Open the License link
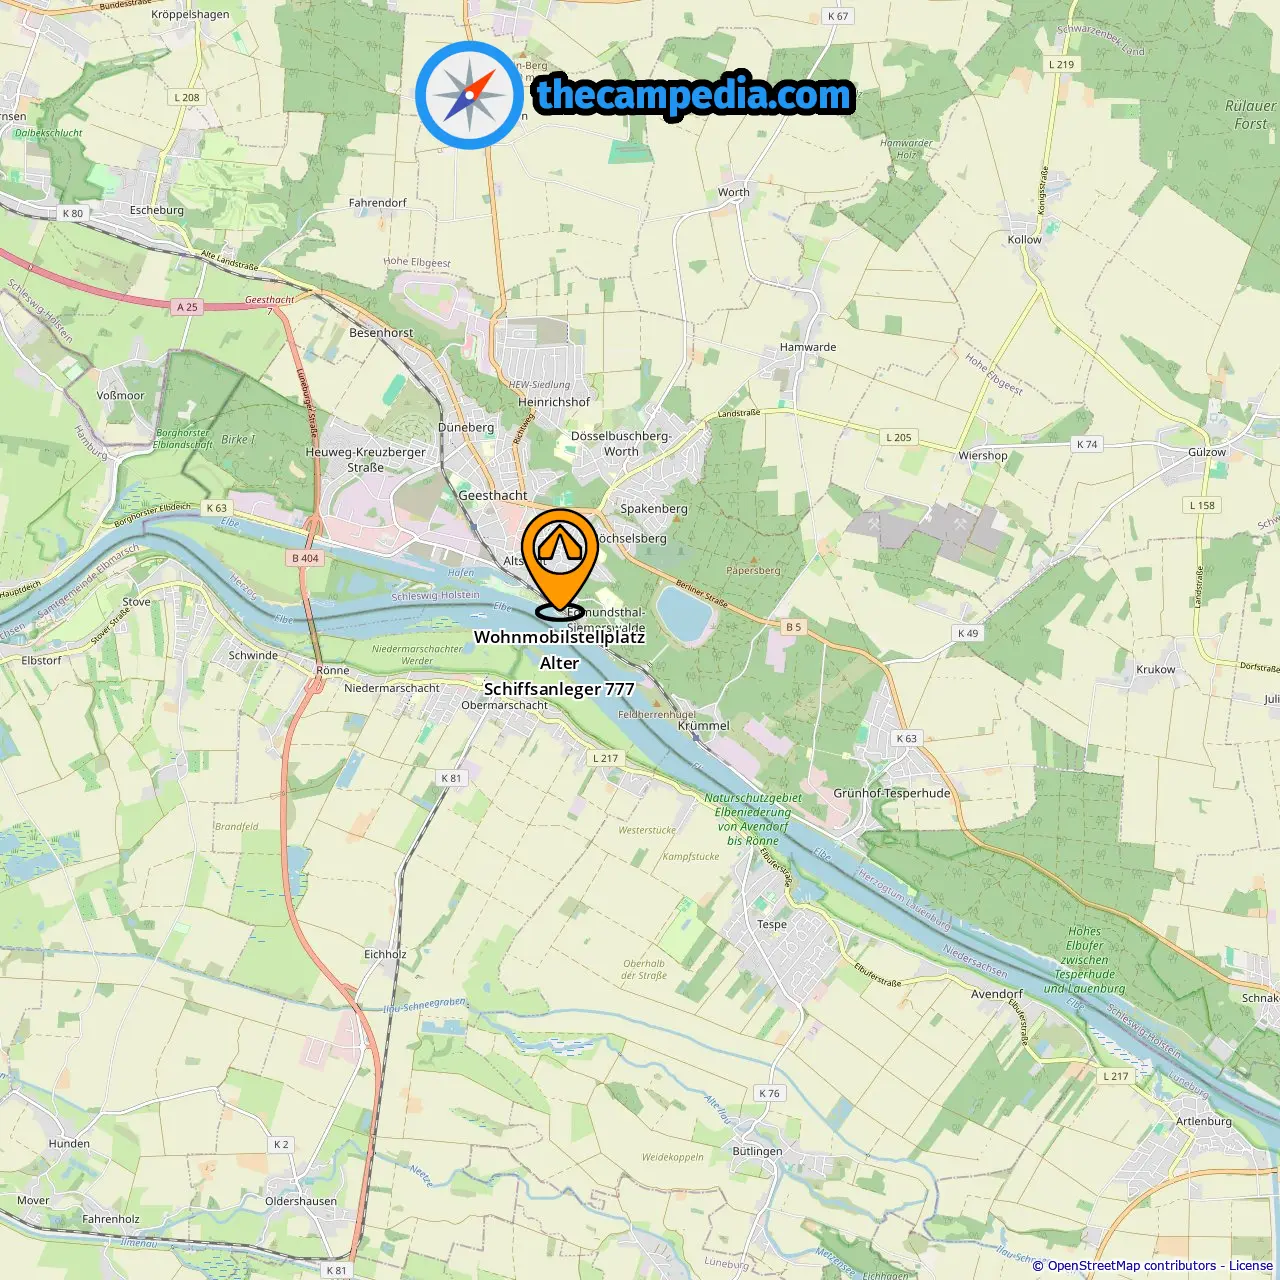The height and width of the screenshot is (1280, 1280). 1250,1265
